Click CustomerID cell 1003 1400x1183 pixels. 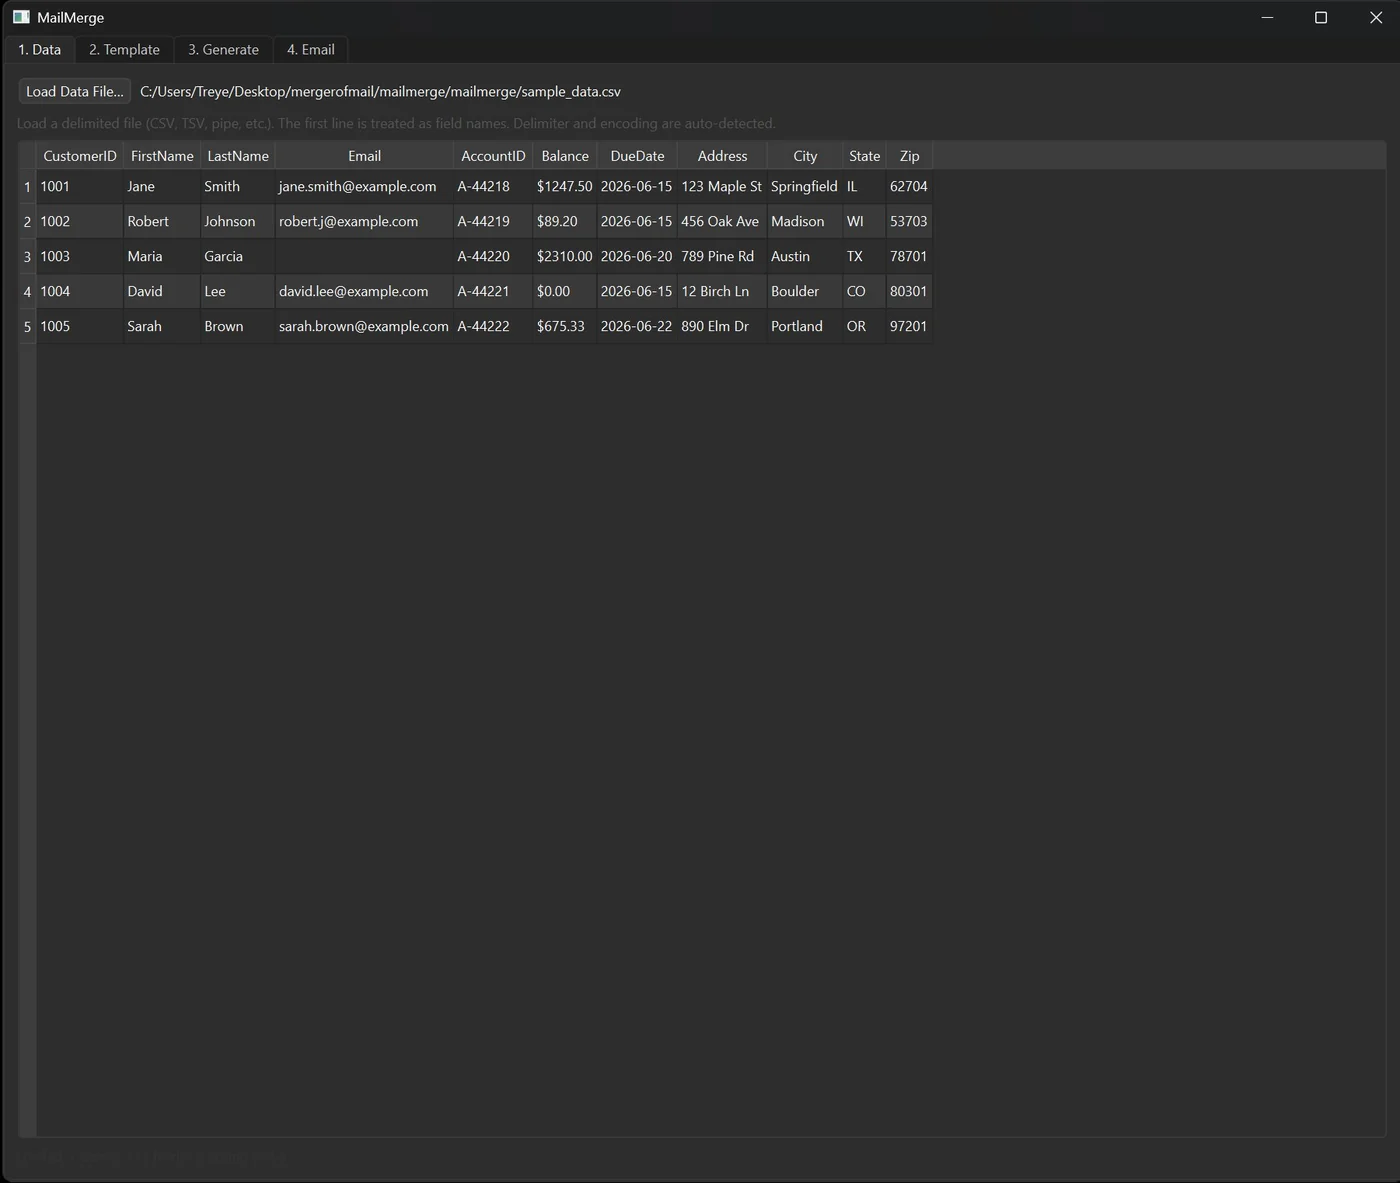[80, 256]
